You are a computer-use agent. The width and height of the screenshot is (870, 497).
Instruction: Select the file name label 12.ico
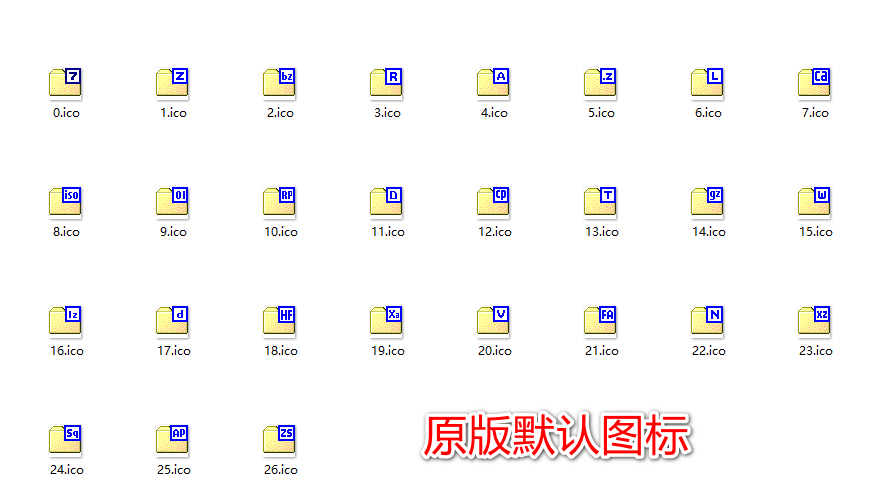pos(494,232)
